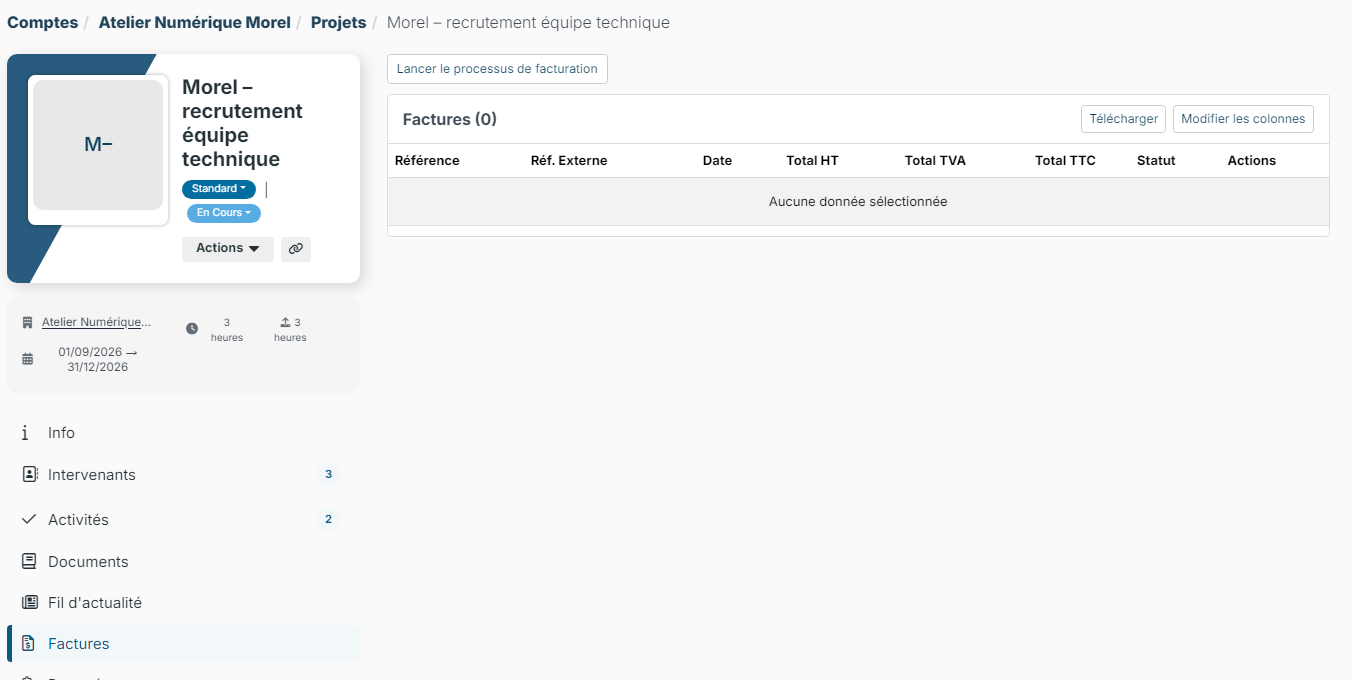The image size is (1352, 680).
Task: Sort by Réf. Externe column header
Action: point(569,161)
